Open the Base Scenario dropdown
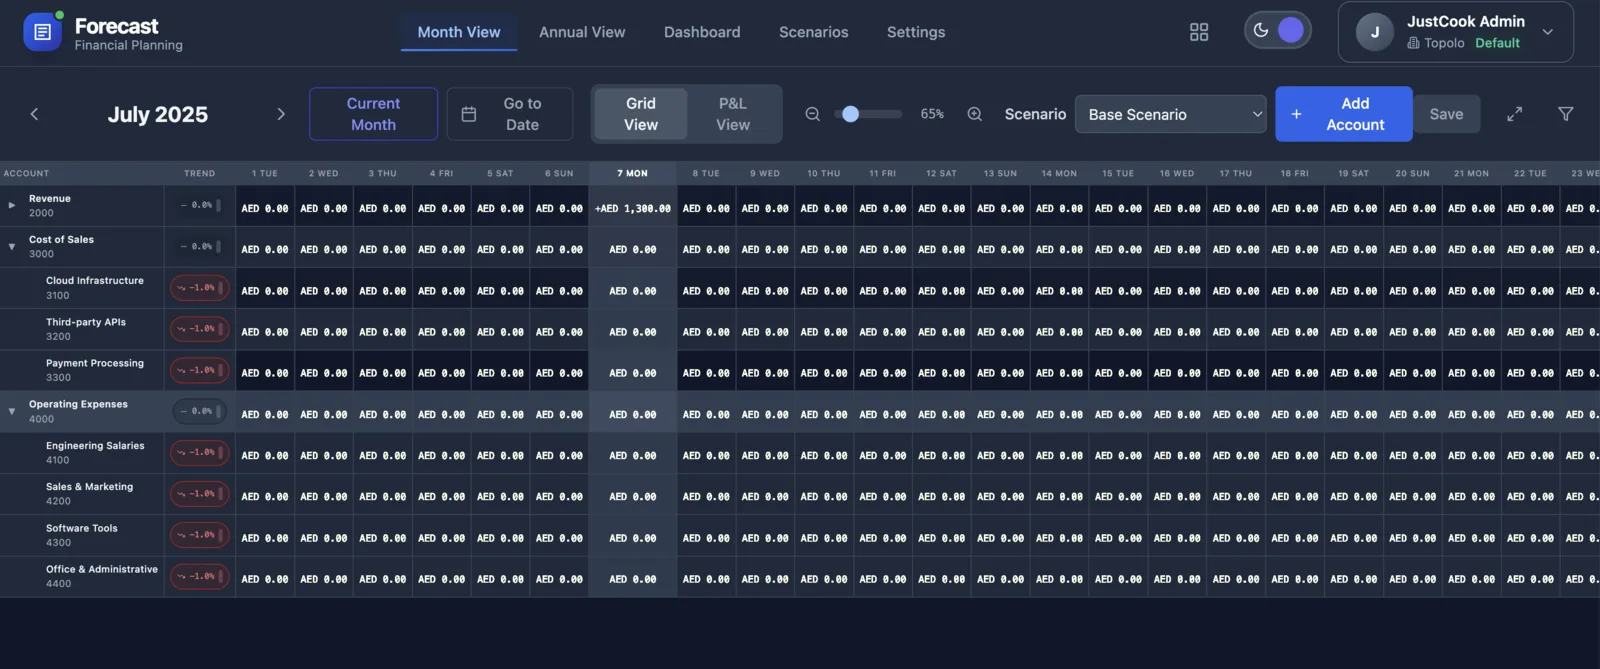The width and height of the screenshot is (1600, 669). [1170, 114]
